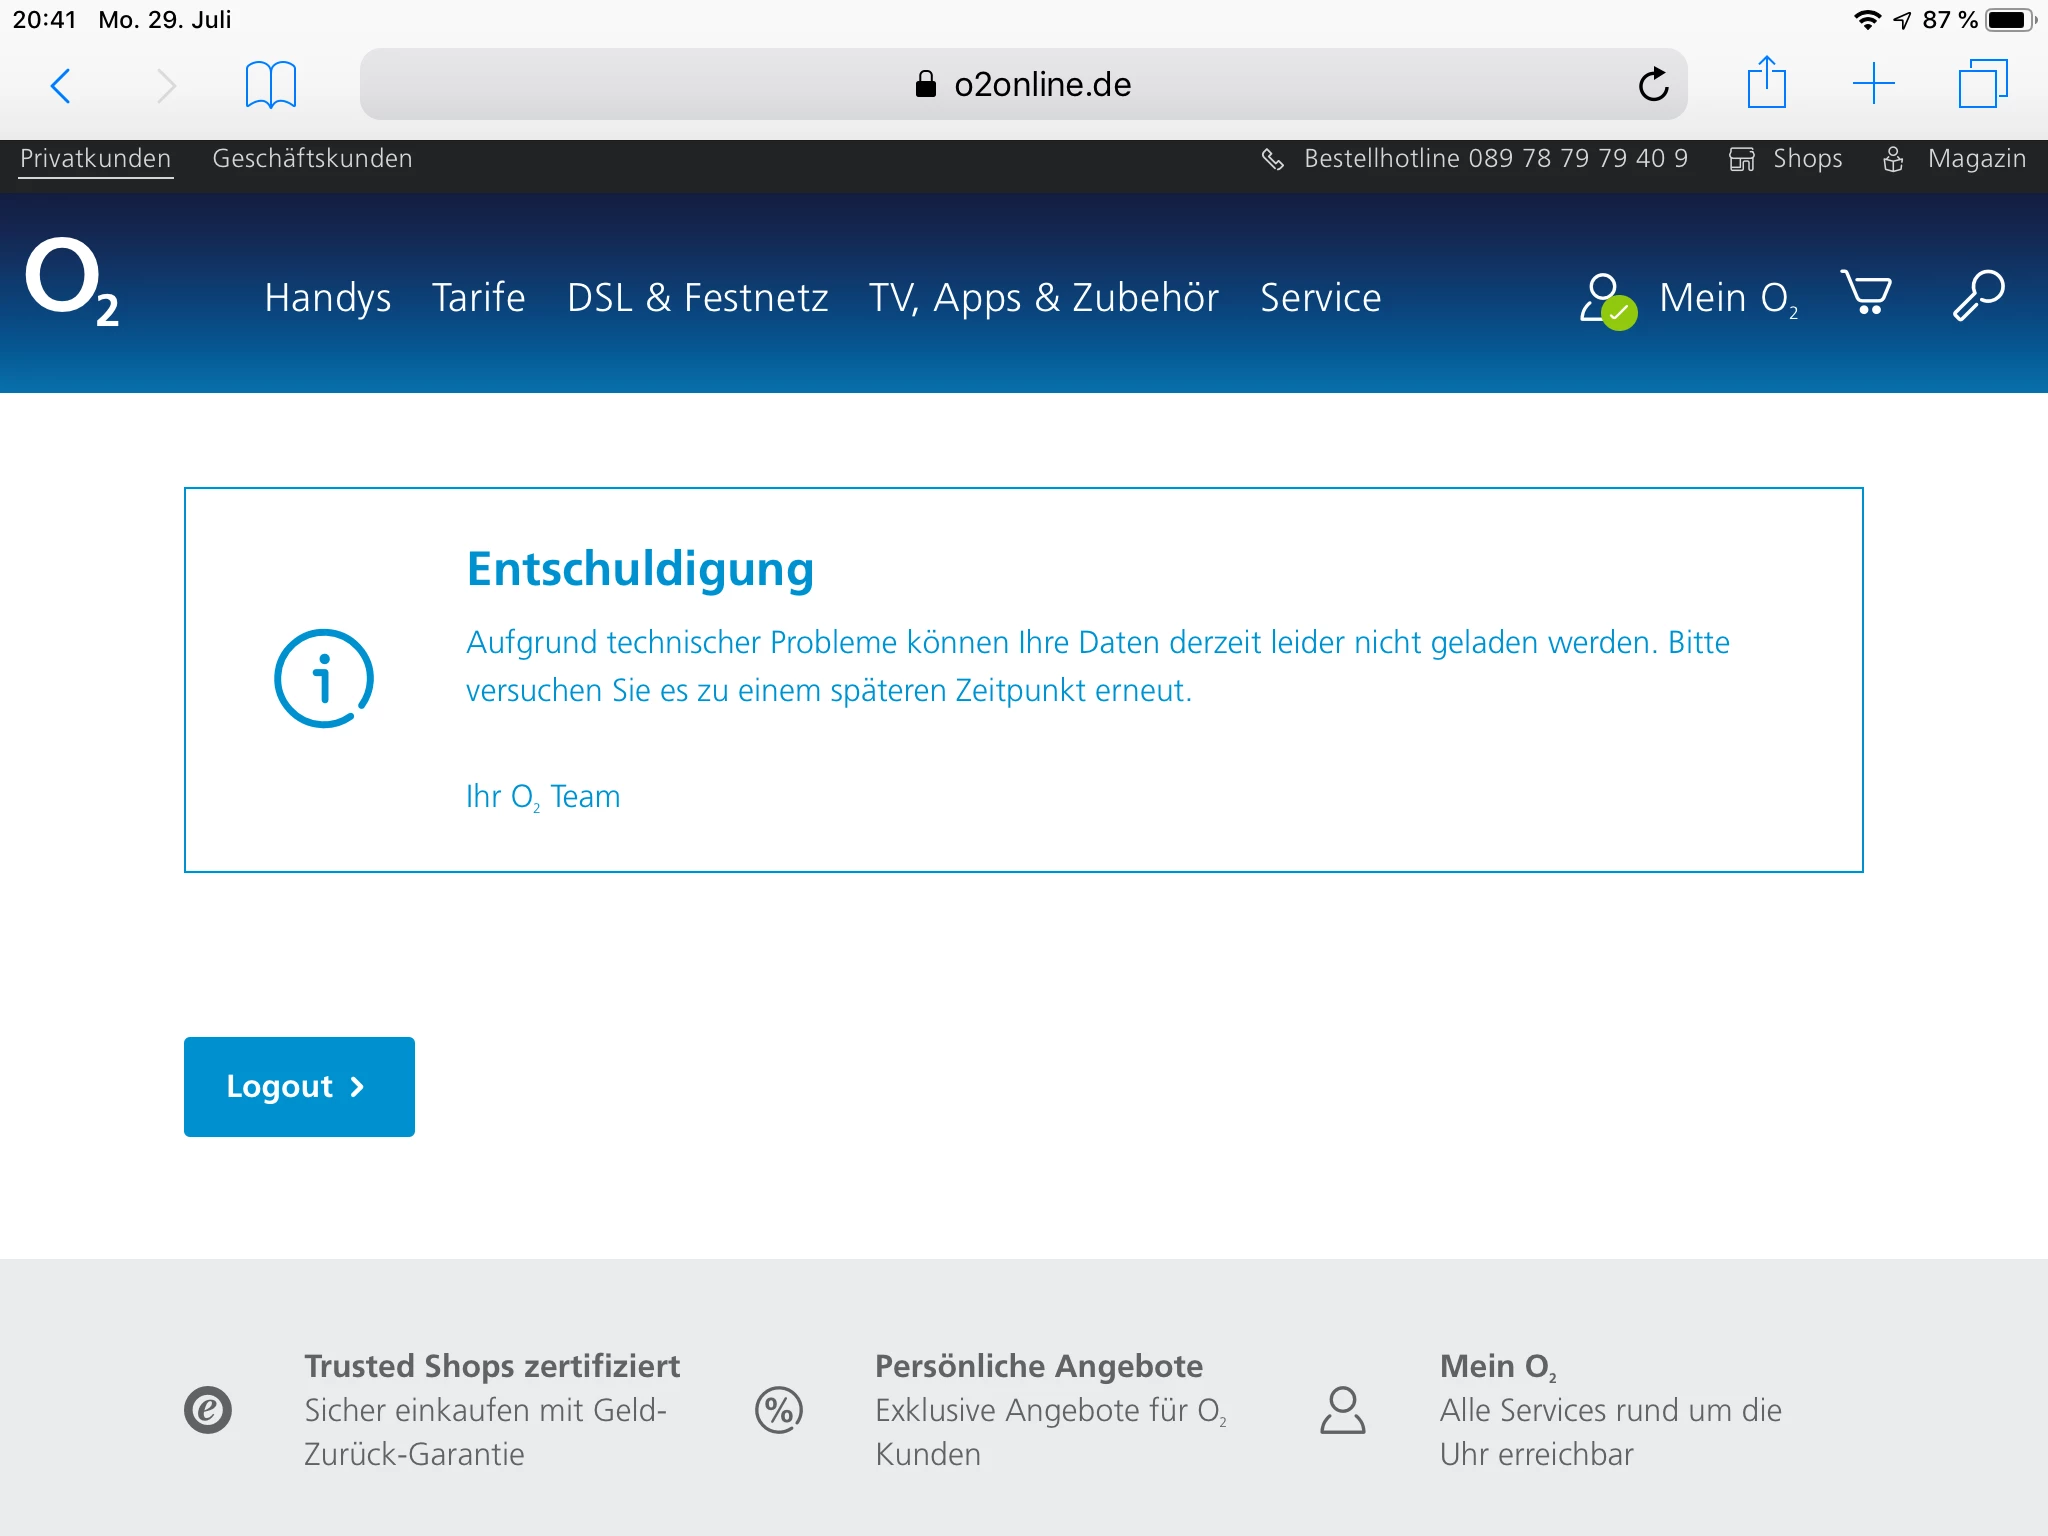This screenshot has height=1536, width=2048.
Task: Open the Service menu
Action: pyautogui.click(x=1320, y=298)
